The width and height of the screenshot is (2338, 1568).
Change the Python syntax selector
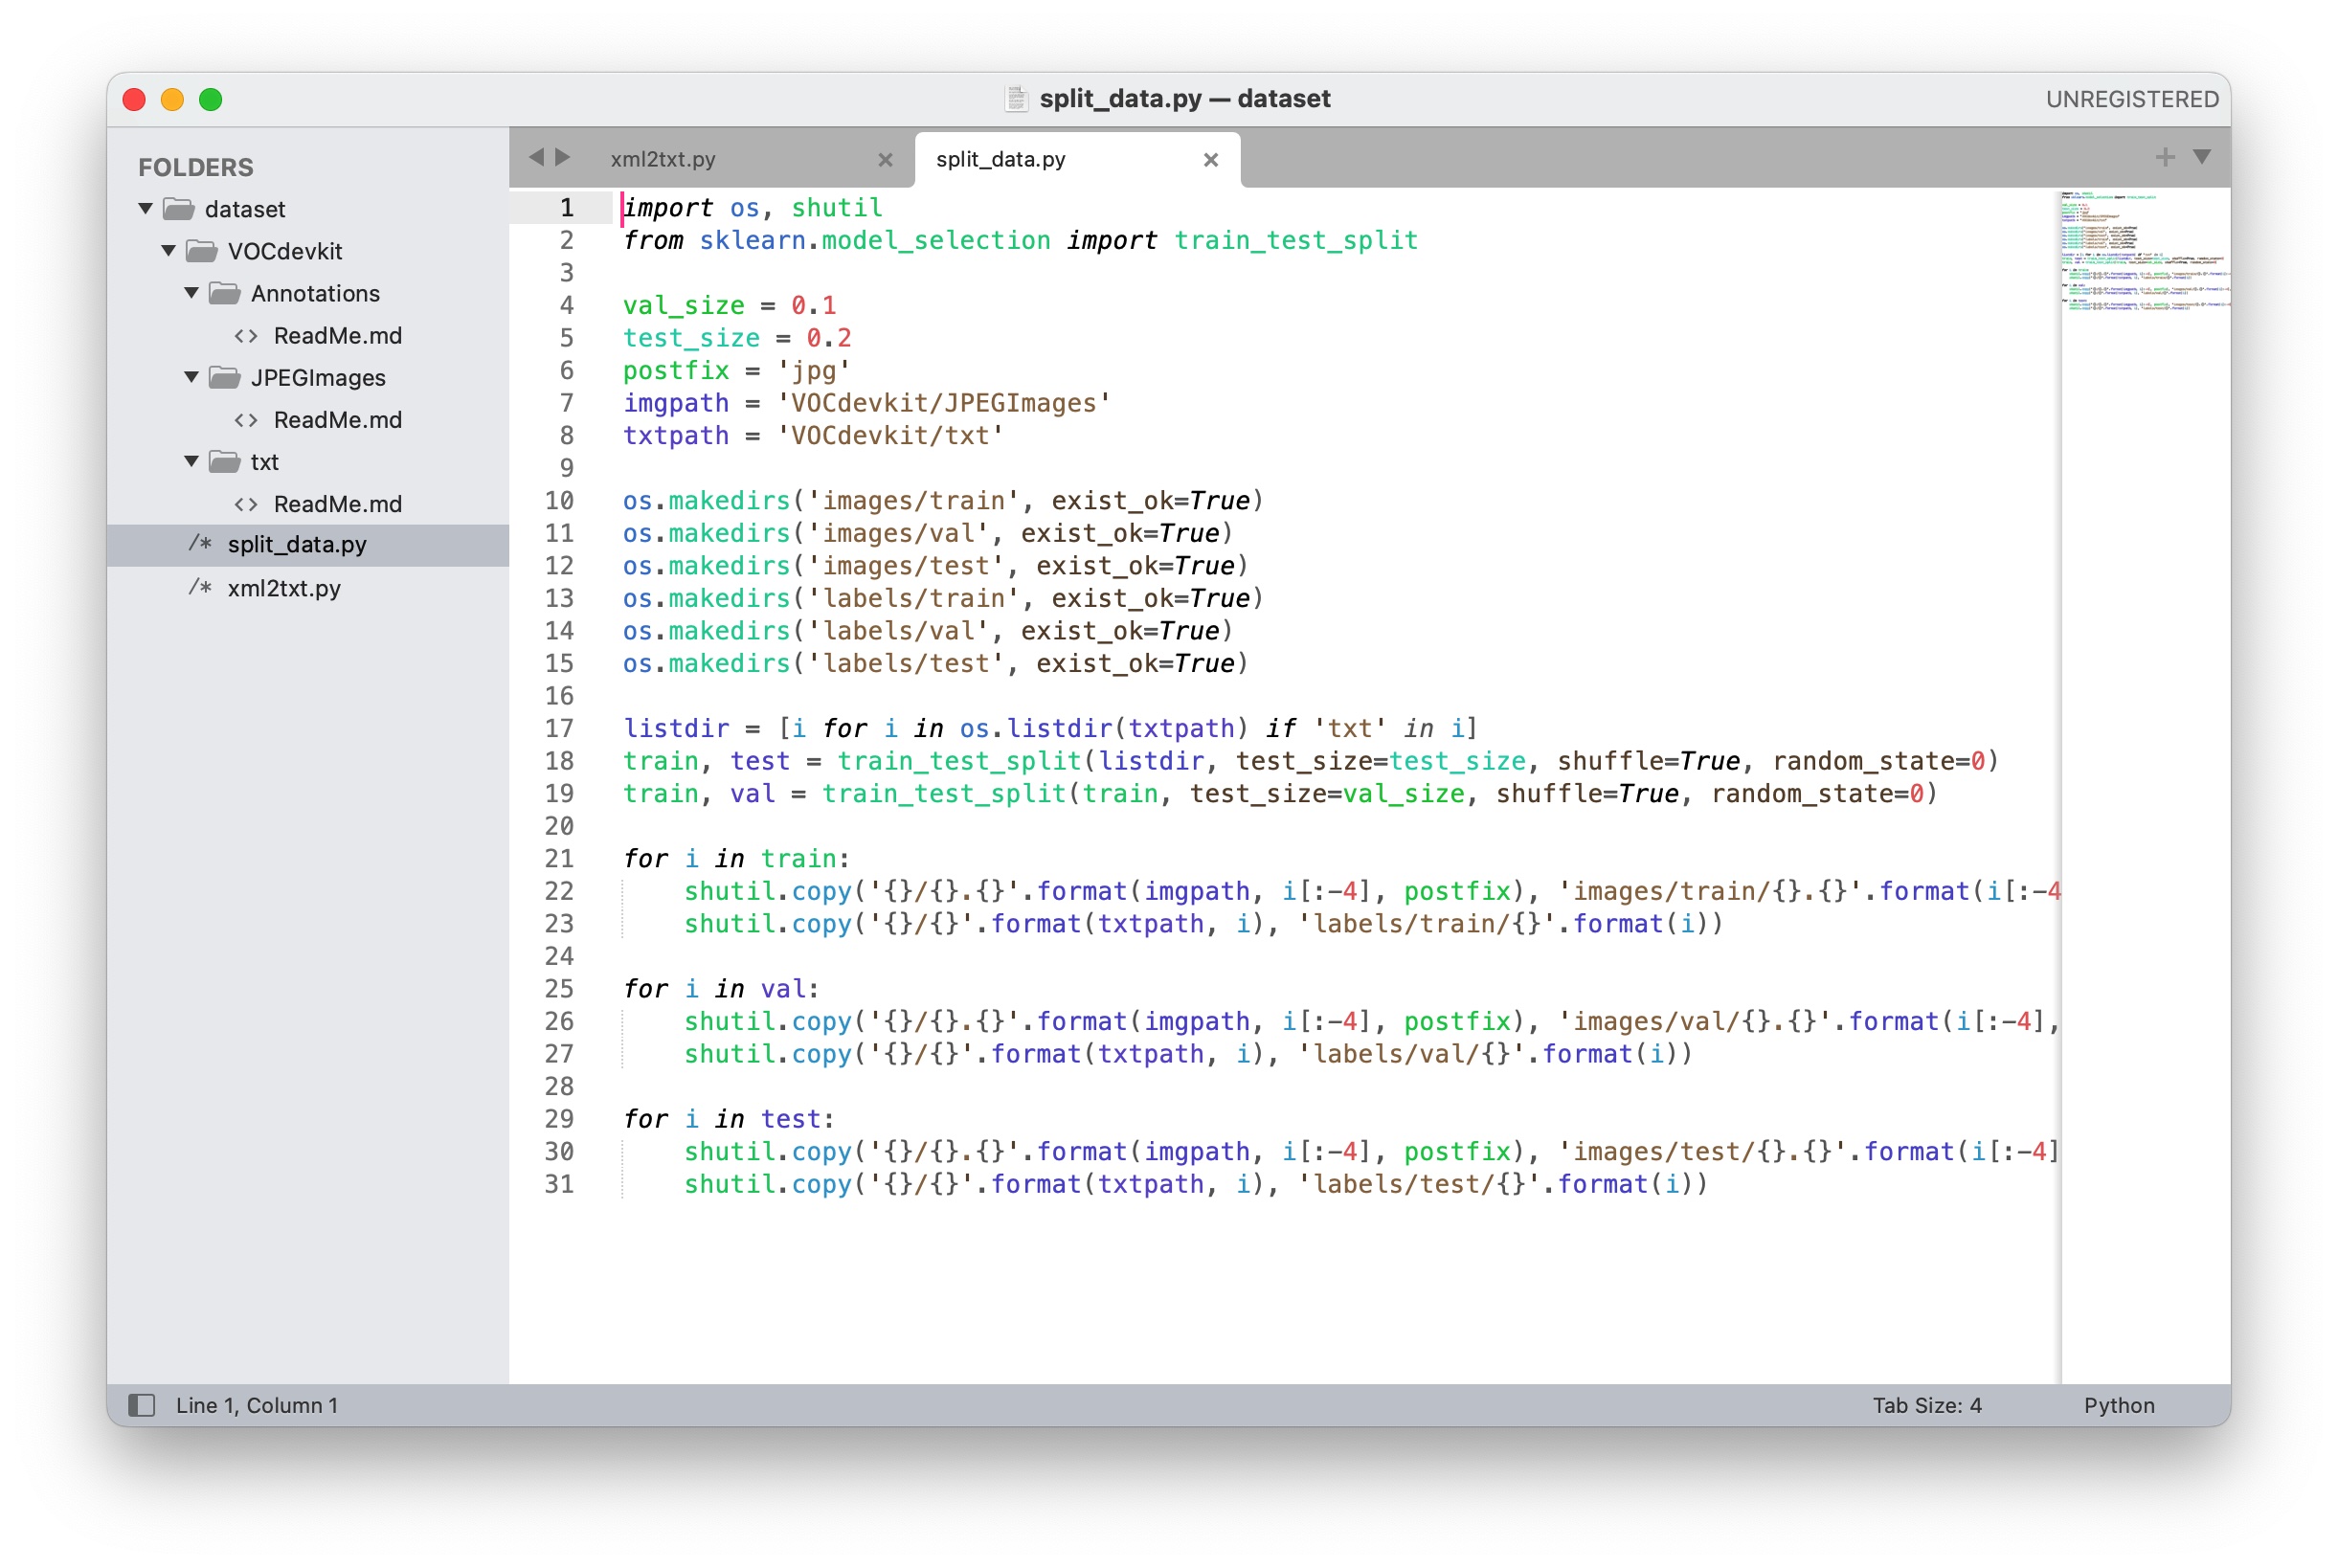coord(2118,1405)
